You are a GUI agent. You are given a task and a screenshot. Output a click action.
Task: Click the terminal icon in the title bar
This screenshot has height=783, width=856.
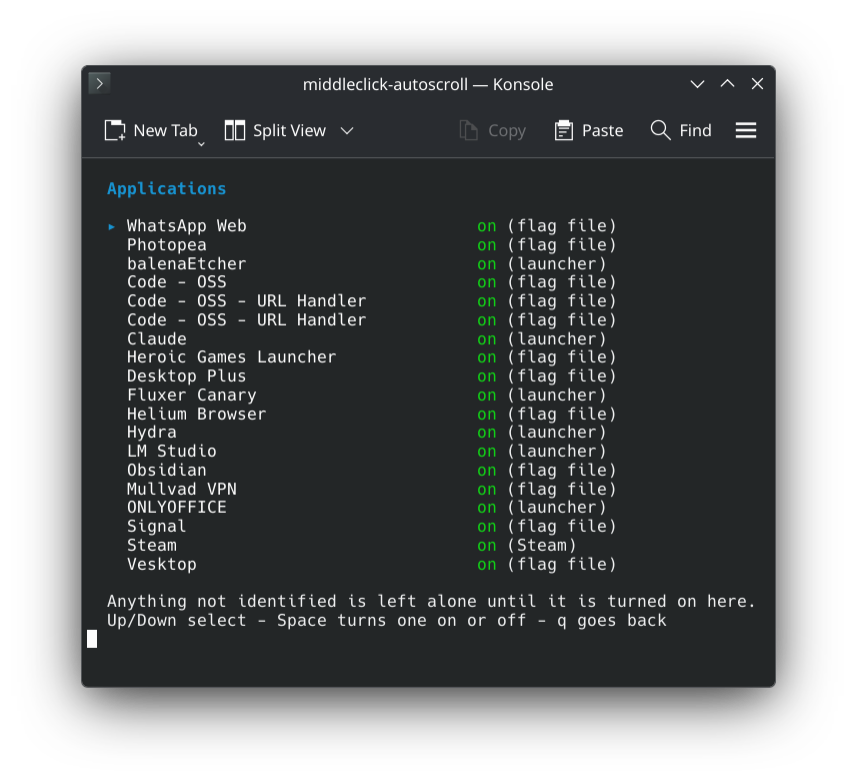pyautogui.click(x=99, y=84)
